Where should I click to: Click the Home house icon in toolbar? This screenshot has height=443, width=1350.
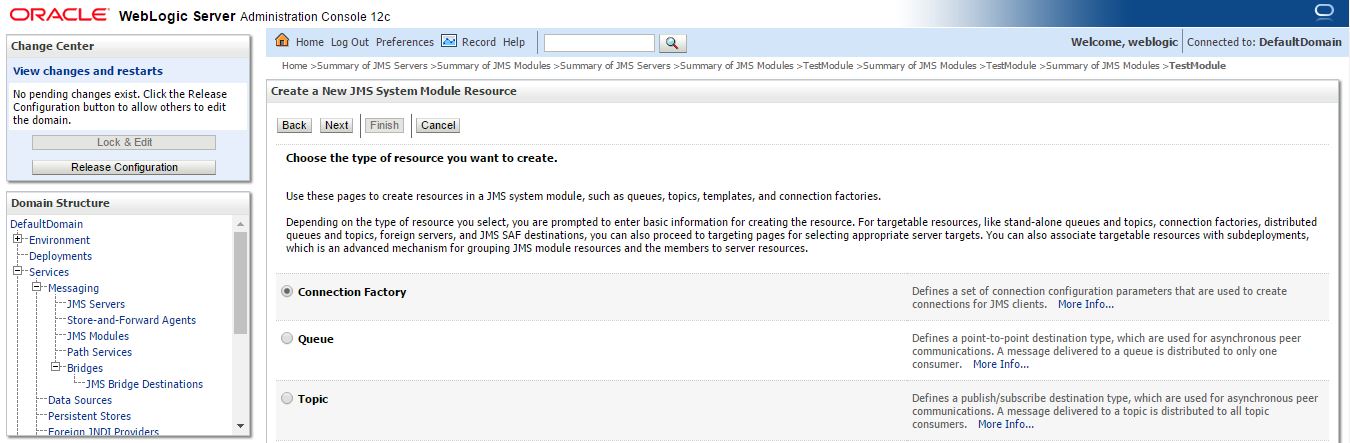(x=282, y=41)
